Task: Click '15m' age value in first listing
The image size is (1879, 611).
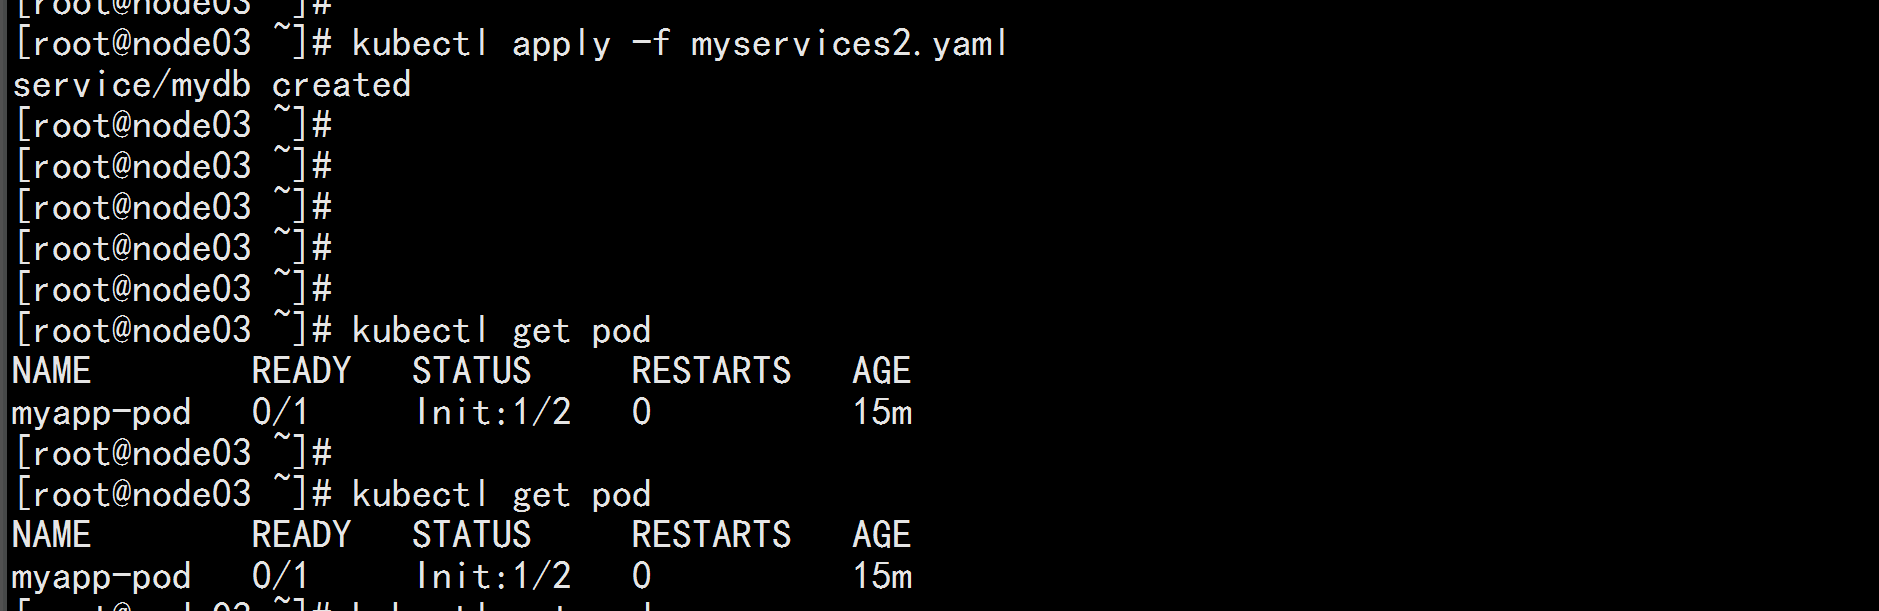Action: [x=882, y=412]
